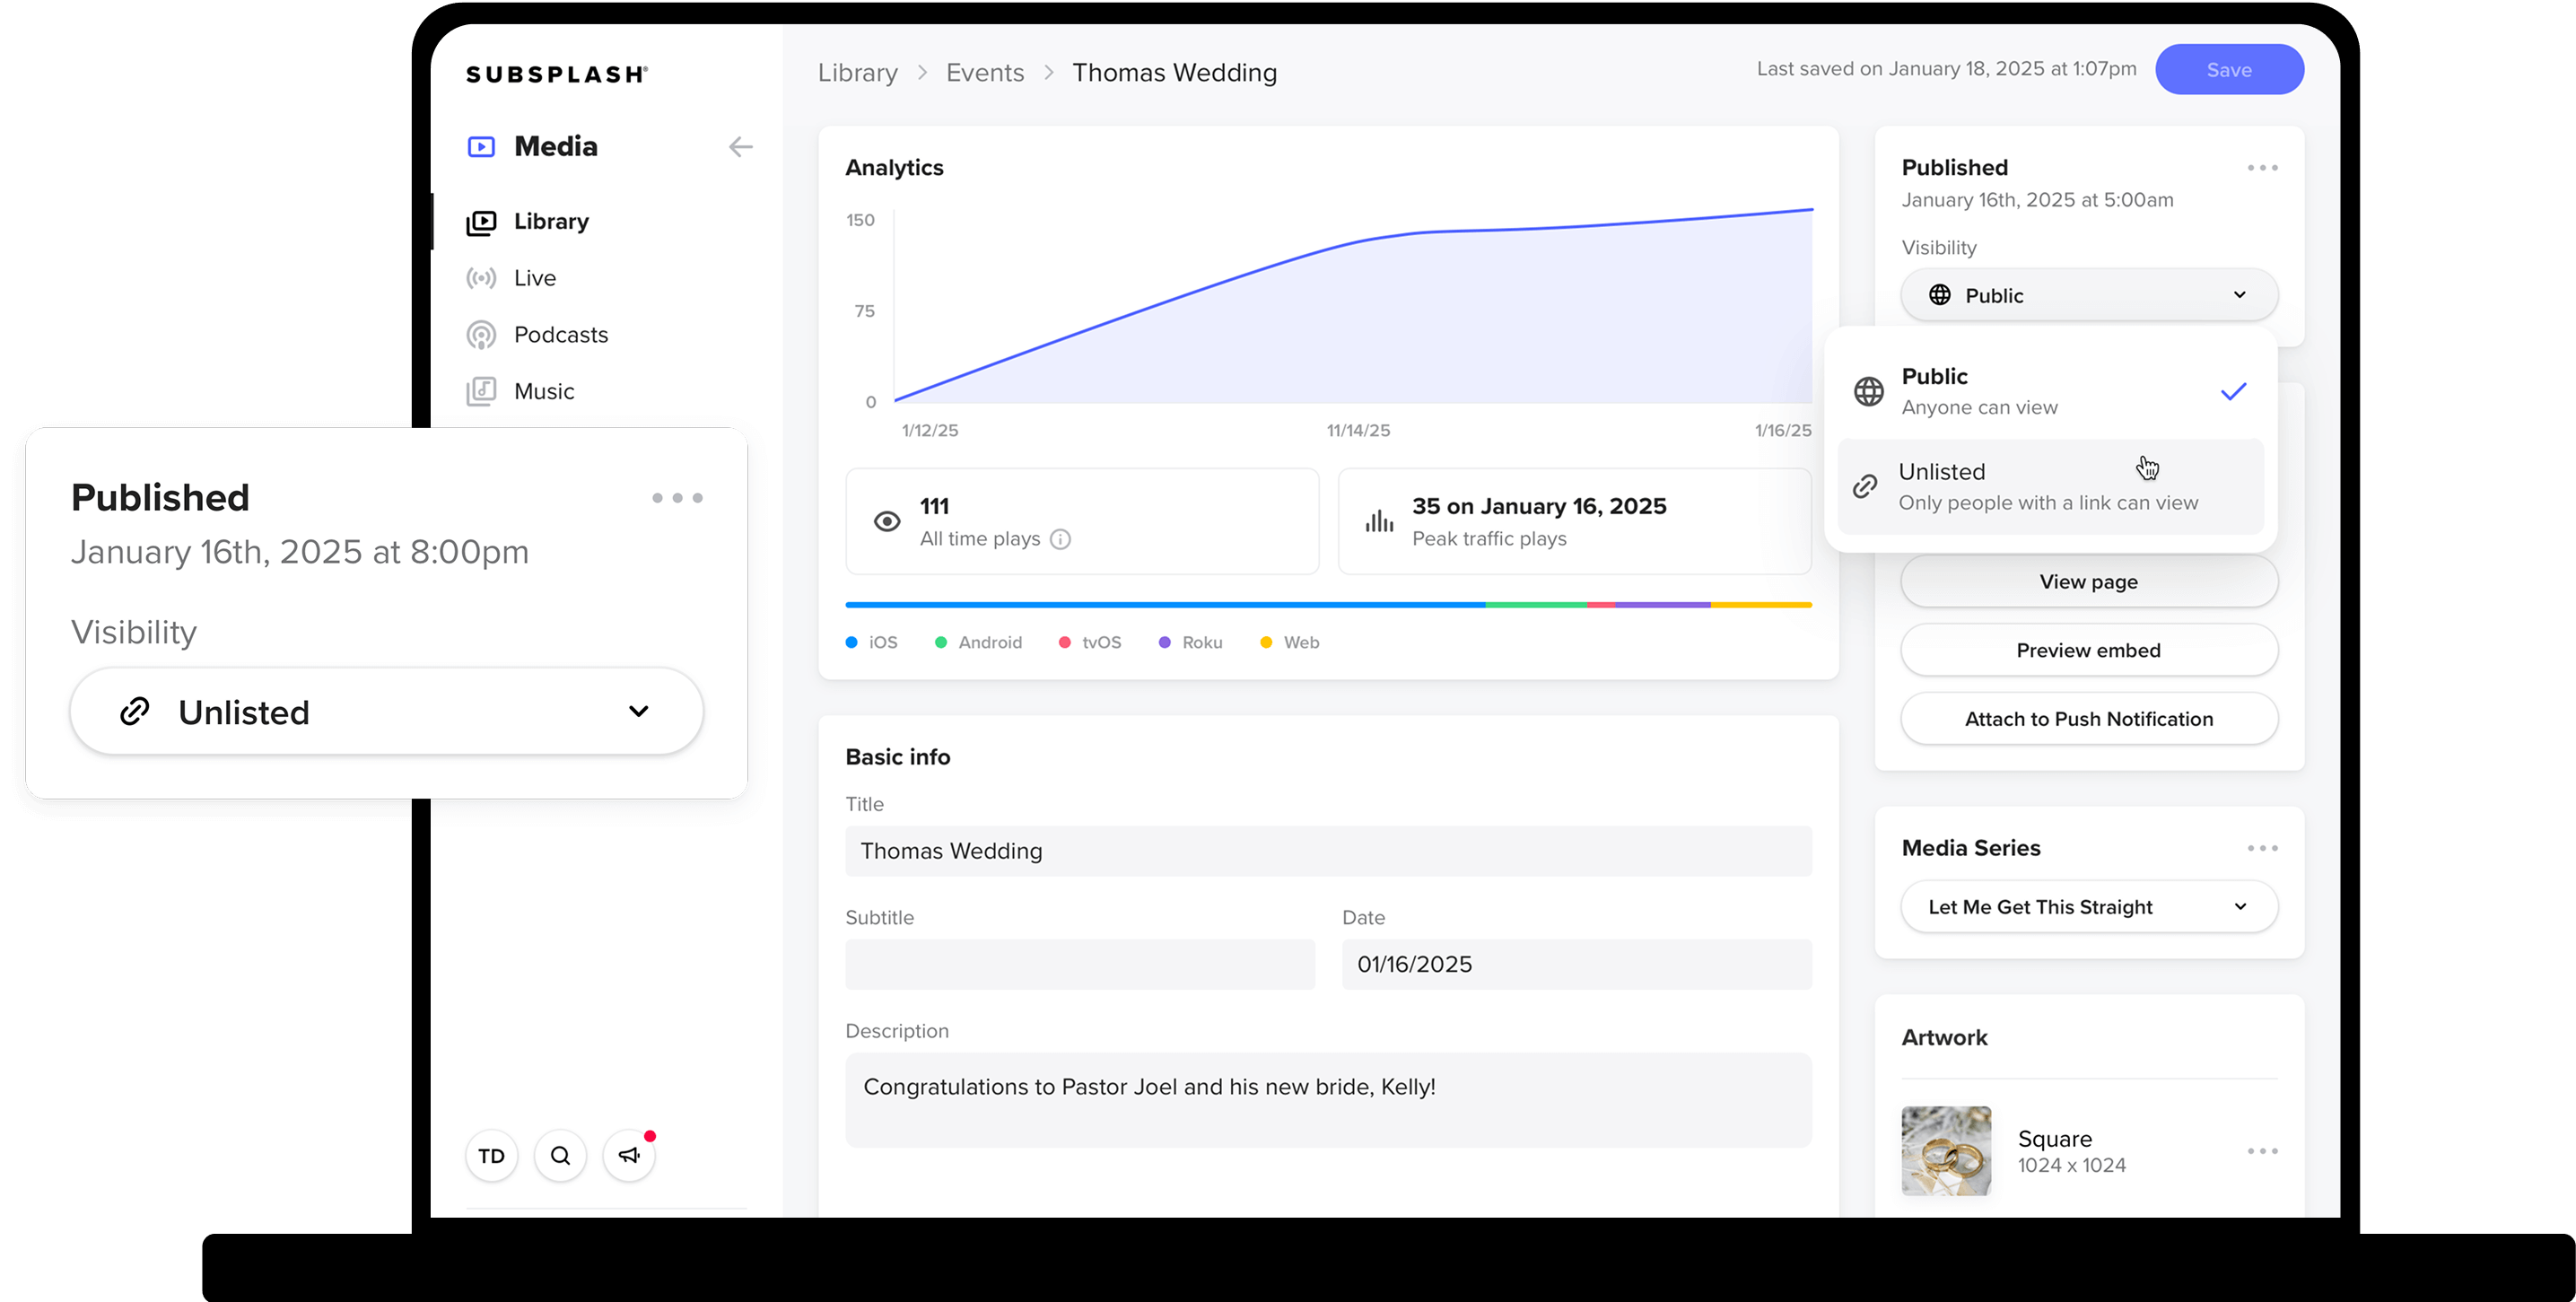Go to Events breadcrumb
This screenshot has height=1302, width=2576.
(x=984, y=73)
